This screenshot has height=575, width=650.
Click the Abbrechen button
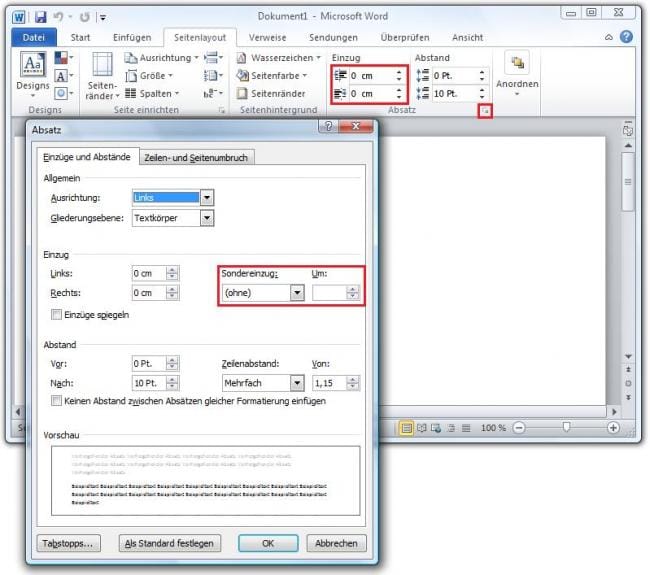point(336,543)
